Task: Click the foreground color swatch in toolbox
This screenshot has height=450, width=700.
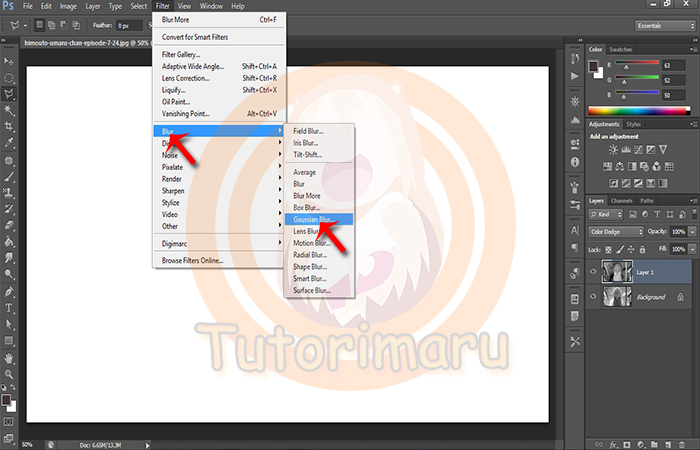Action: coord(6,400)
